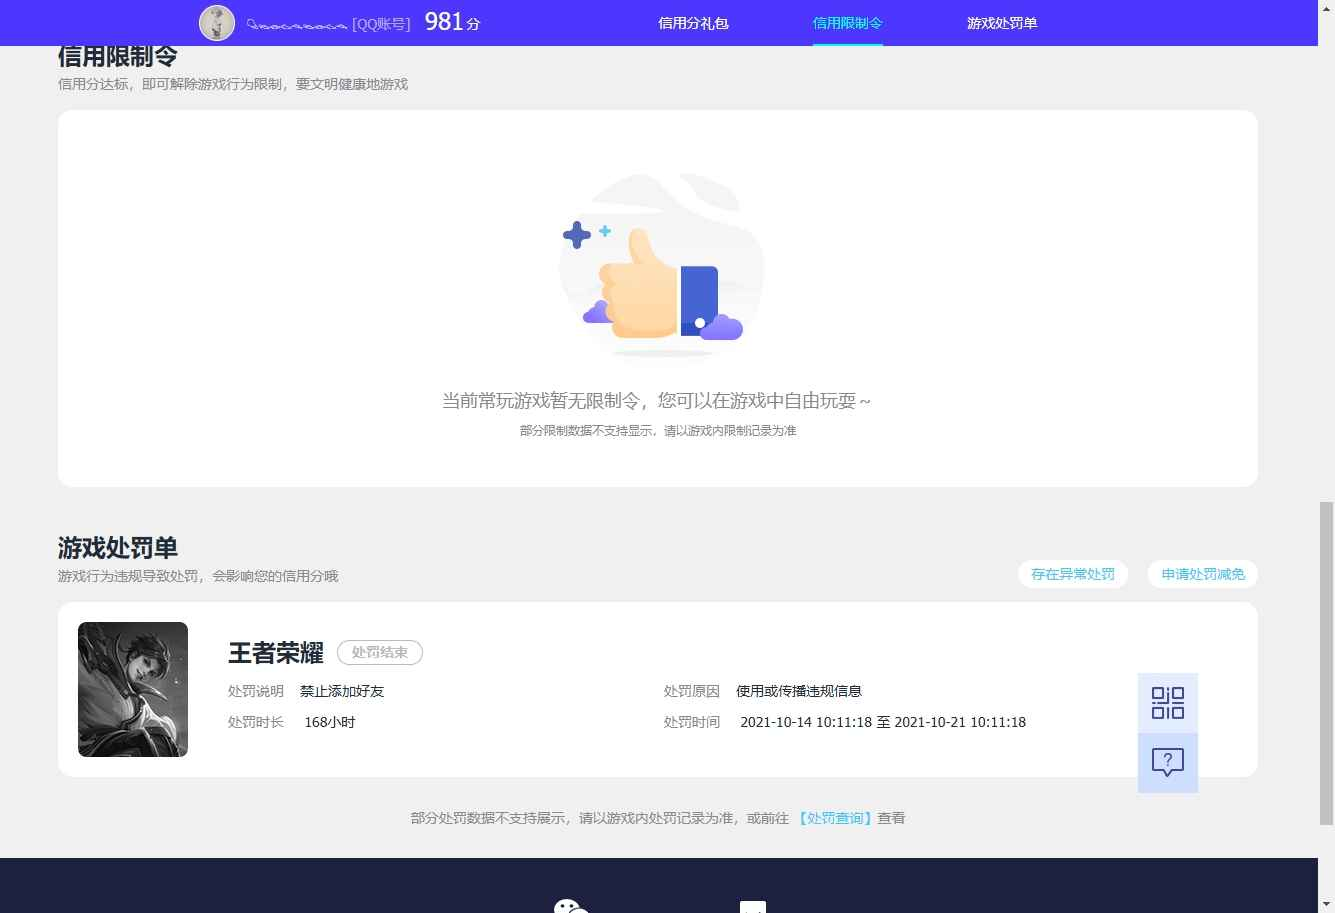Click the 处罚结束 status badge
Screen dimensions: 1335x913
tap(380, 653)
